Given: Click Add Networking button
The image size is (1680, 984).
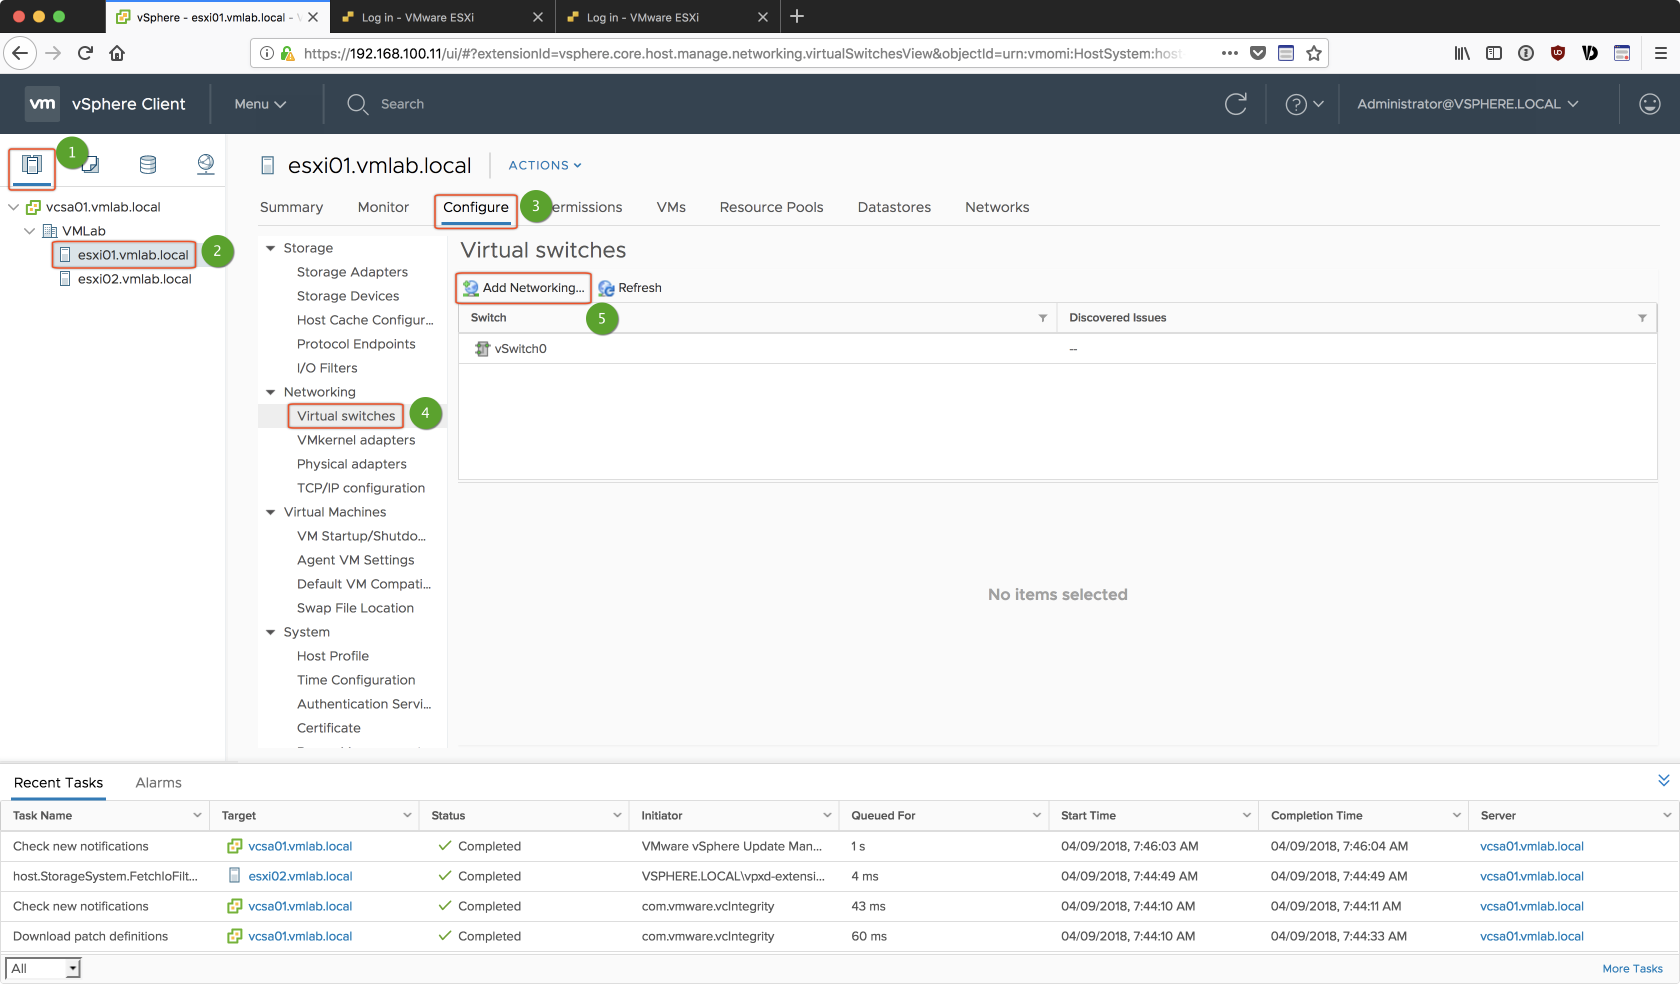Looking at the screenshot, I should coord(524,288).
